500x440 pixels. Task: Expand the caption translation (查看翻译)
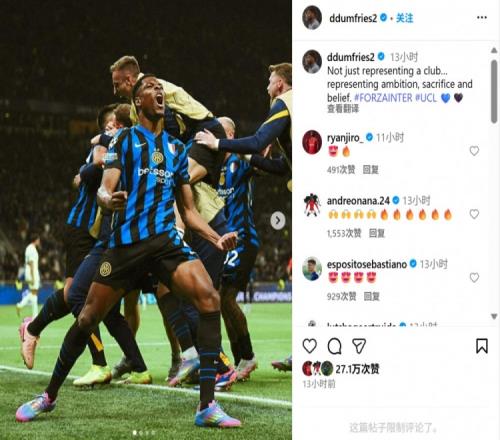[343, 109]
